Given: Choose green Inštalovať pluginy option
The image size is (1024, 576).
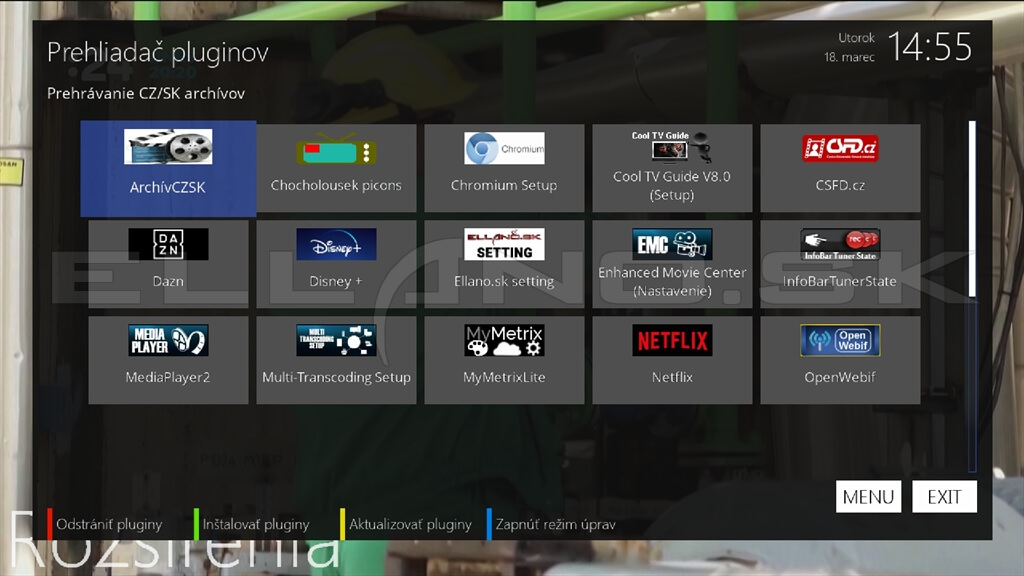Looking at the screenshot, I should pyautogui.click(x=251, y=524).
